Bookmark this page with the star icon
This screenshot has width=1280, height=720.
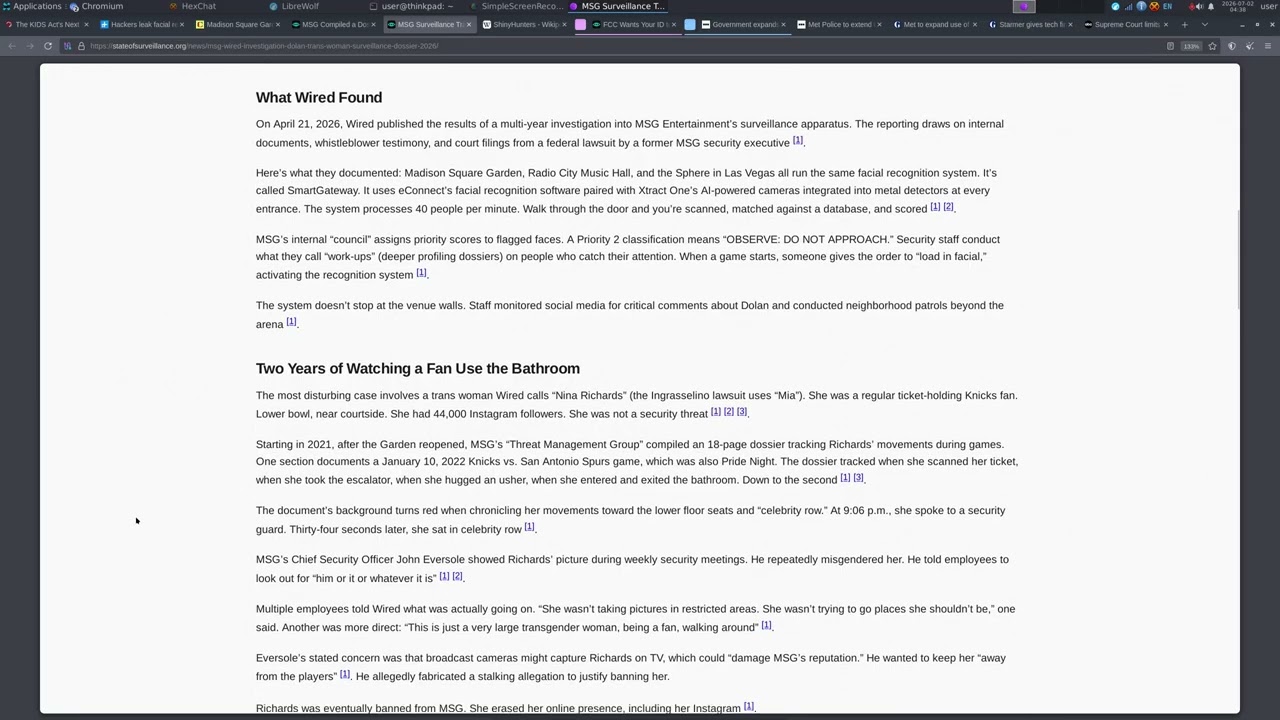click(1212, 46)
